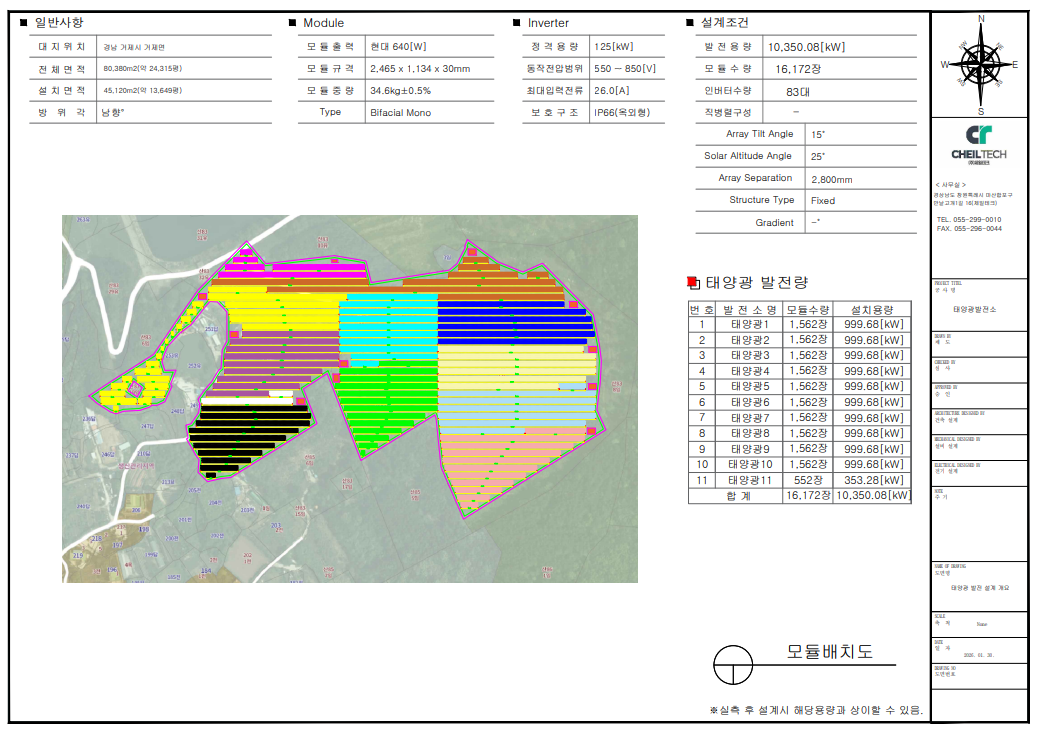Viewport: 1038px width, 732px height.
Task: Click the TEL. 055-299-0010 phone number
Action: (x=968, y=219)
